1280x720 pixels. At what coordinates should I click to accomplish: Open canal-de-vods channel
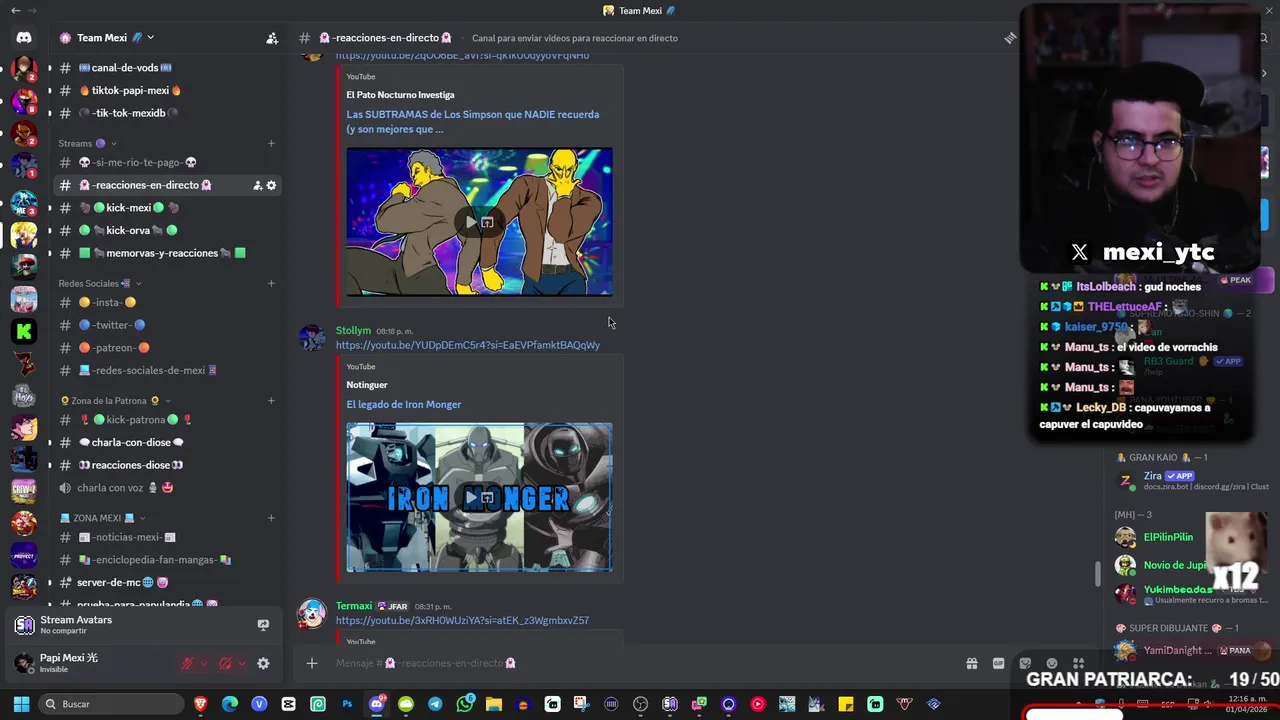[x=131, y=68]
